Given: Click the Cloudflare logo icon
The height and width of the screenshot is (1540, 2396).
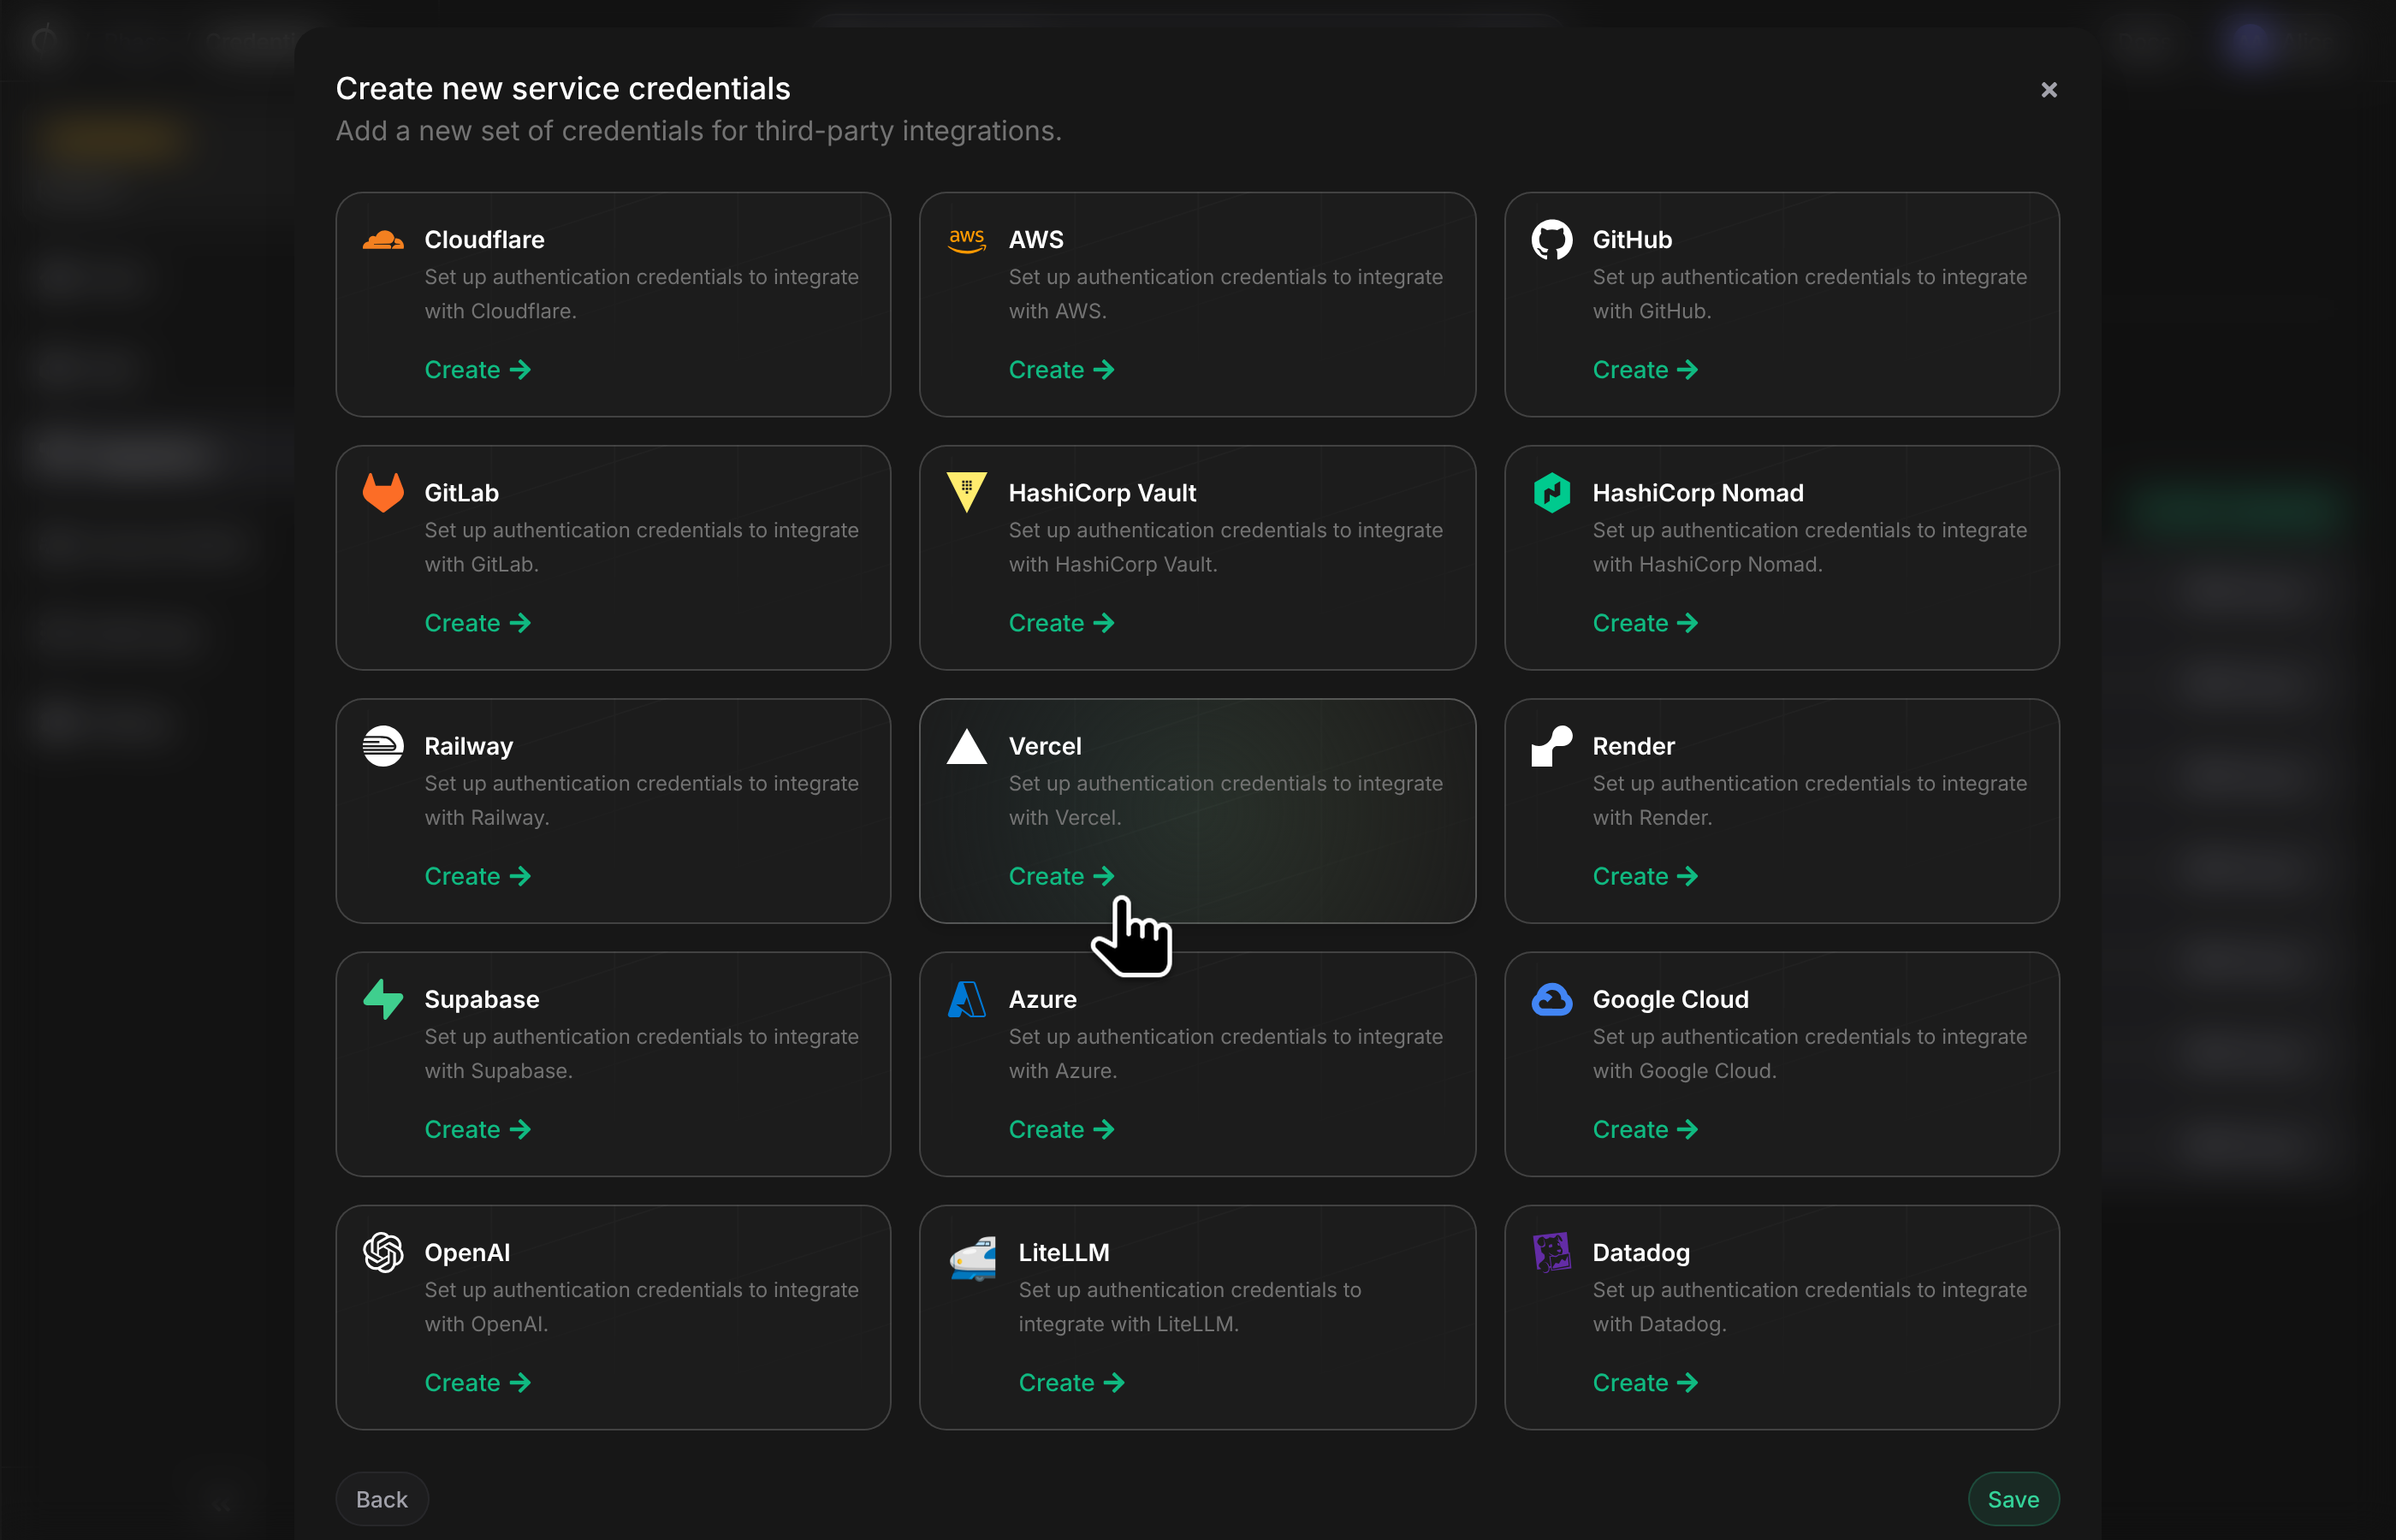Looking at the screenshot, I should 383,240.
